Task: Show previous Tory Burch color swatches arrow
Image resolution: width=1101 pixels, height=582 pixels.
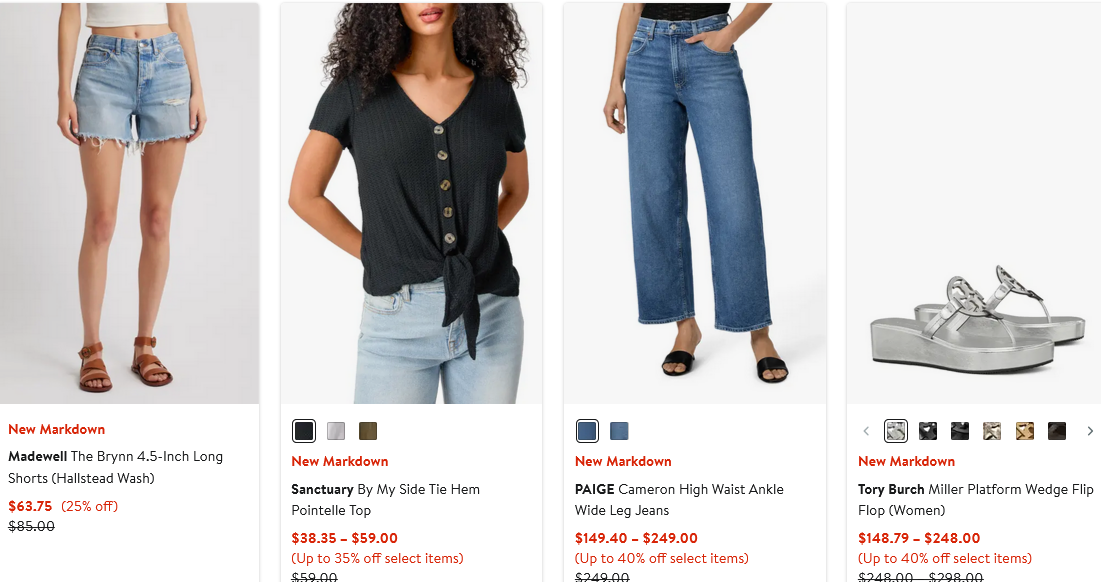Action: coord(866,431)
